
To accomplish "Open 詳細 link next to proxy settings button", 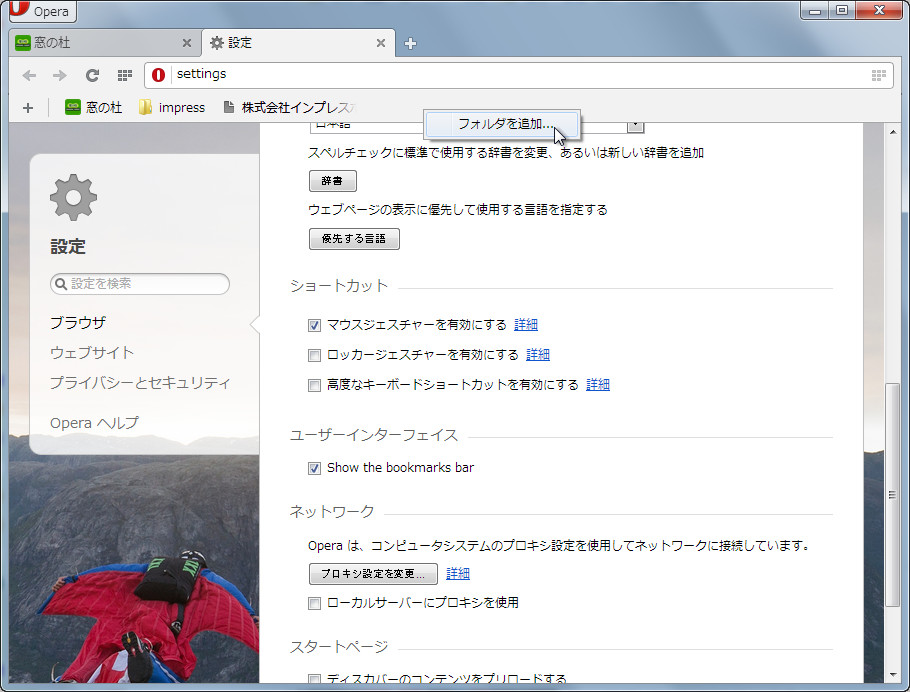I will [458, 574].
